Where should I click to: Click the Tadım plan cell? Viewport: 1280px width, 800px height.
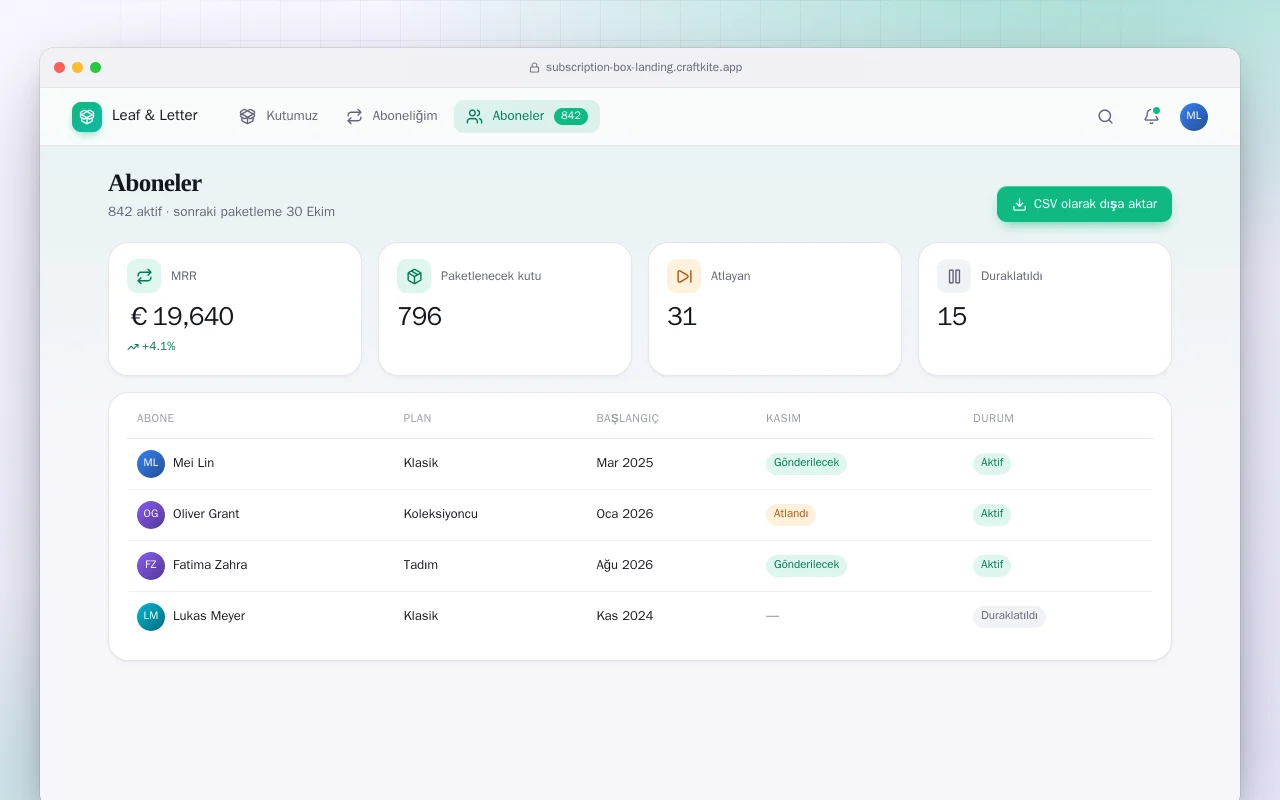[420, 565]
